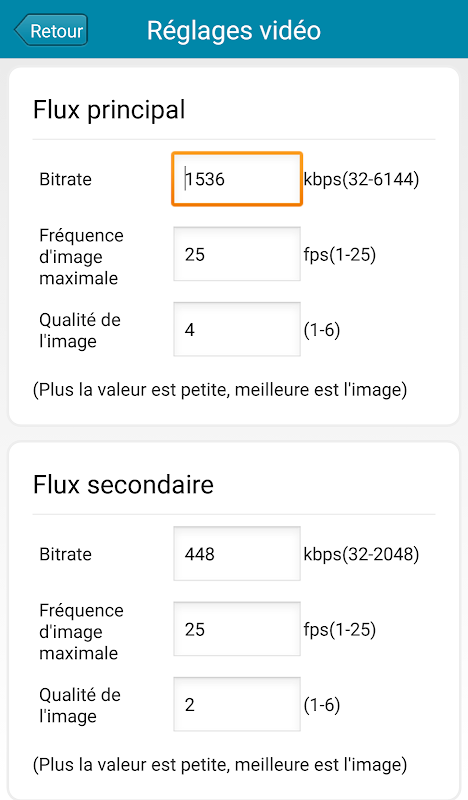
Task: Click Bitrate label in Flux secondaire
Action: click(x=66, y=554)
